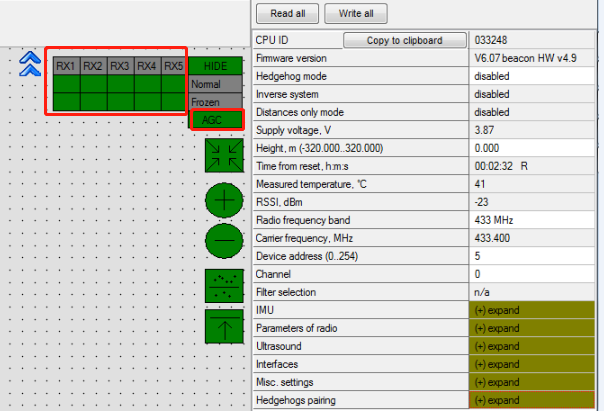Click the fit-to-view inward arrows icon
Viewport: 604px width, 411px height.
223,155
